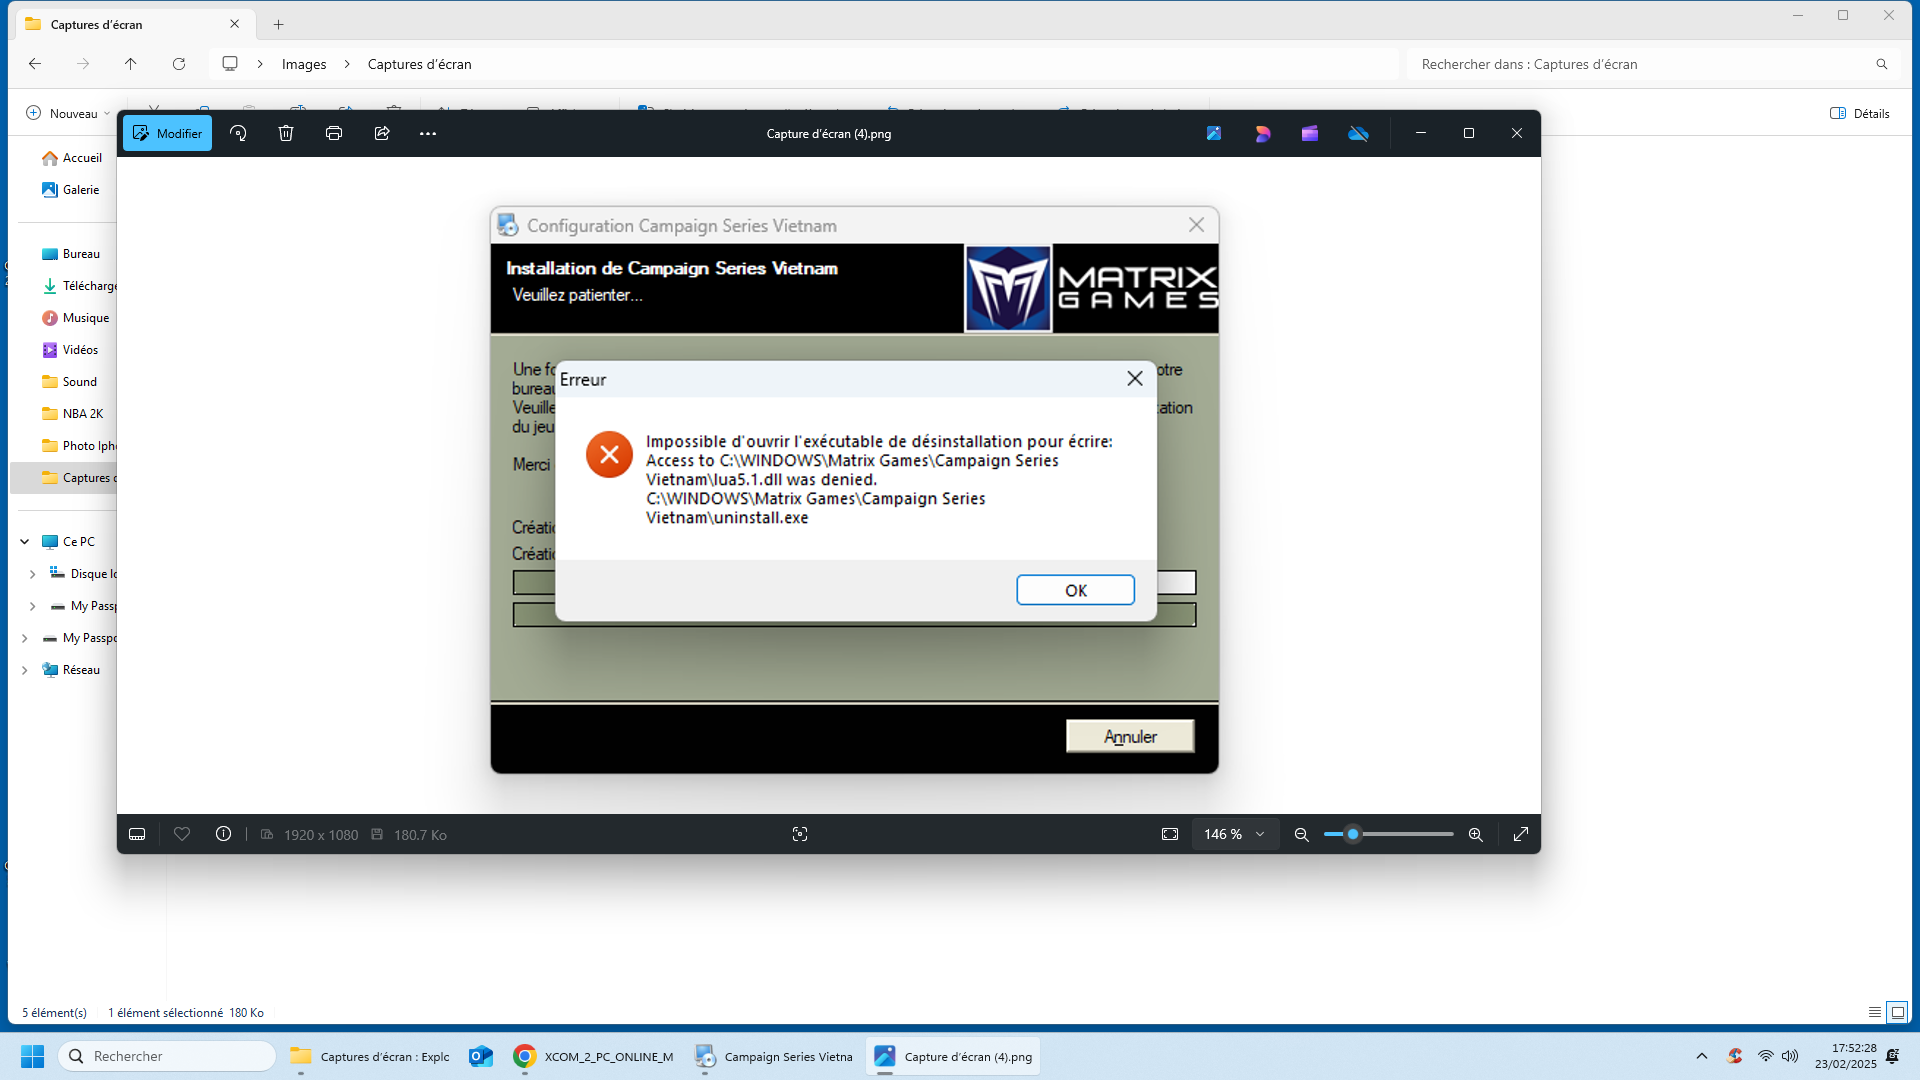1920x1080 pixels.
Task: Open Vidéos folder in sidebar
Action: coord(70,350)
